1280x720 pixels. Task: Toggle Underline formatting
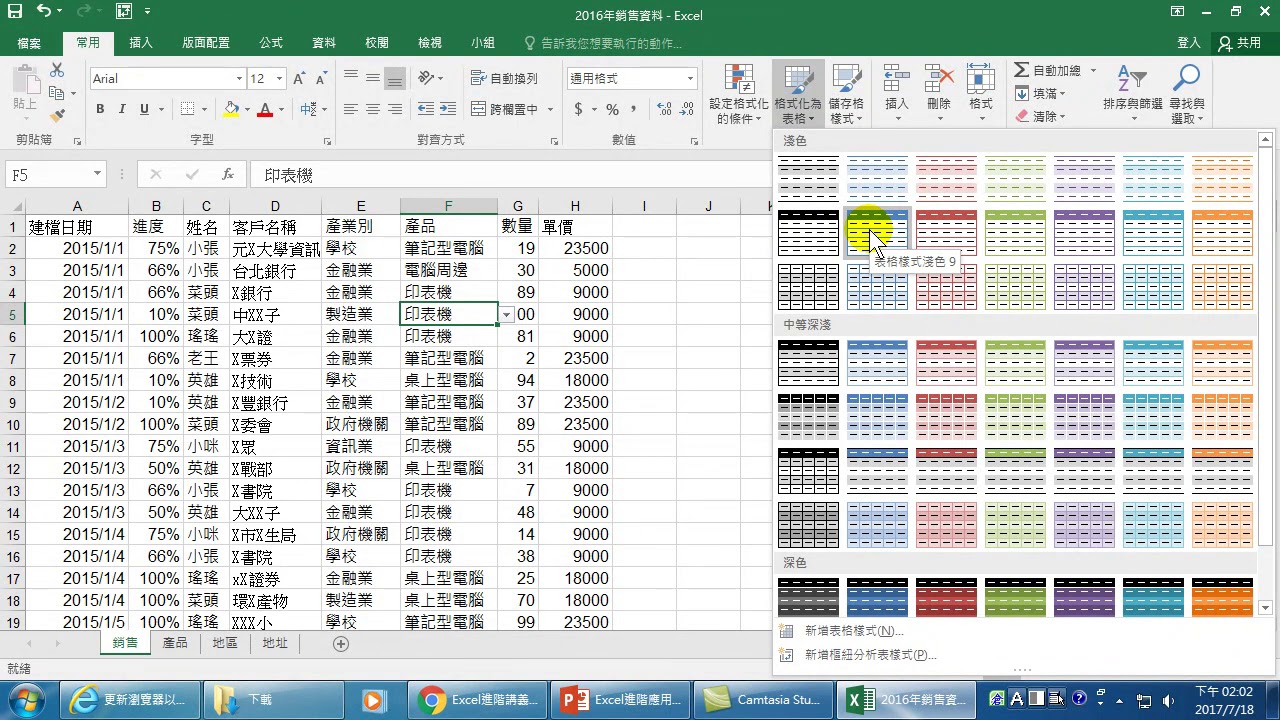click(144, 109)
